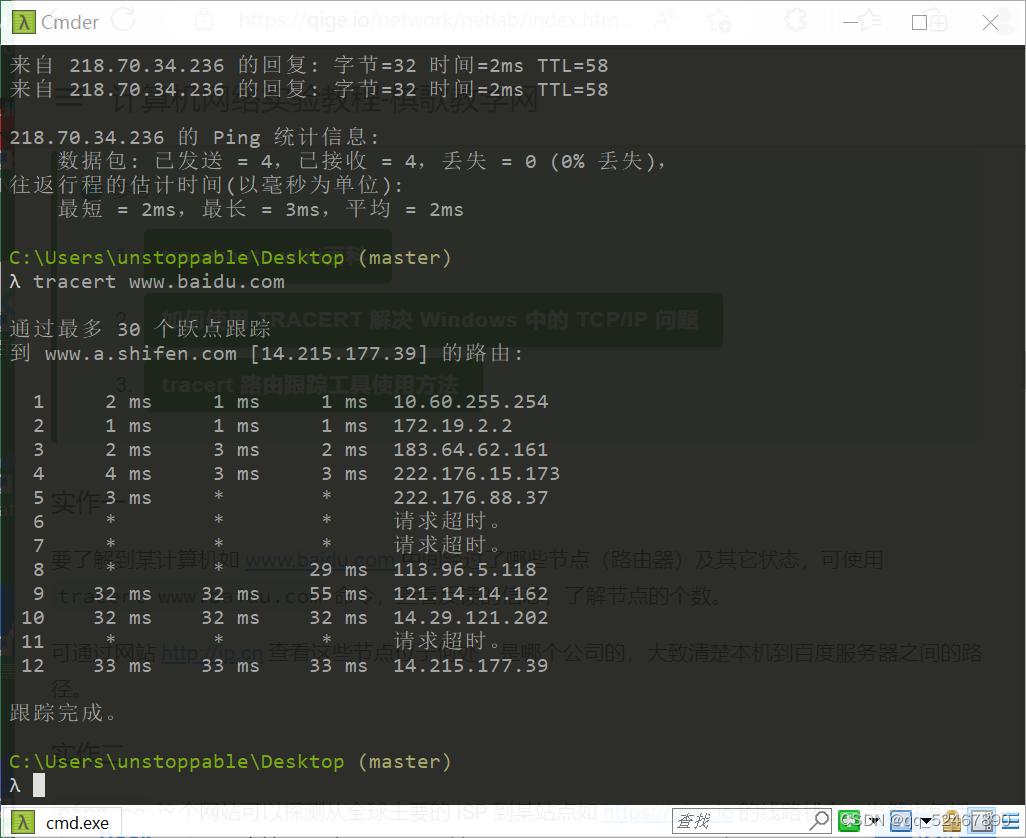
Task: Open dropdown arrow beside blue consoles icon
Action: point(927,820)
